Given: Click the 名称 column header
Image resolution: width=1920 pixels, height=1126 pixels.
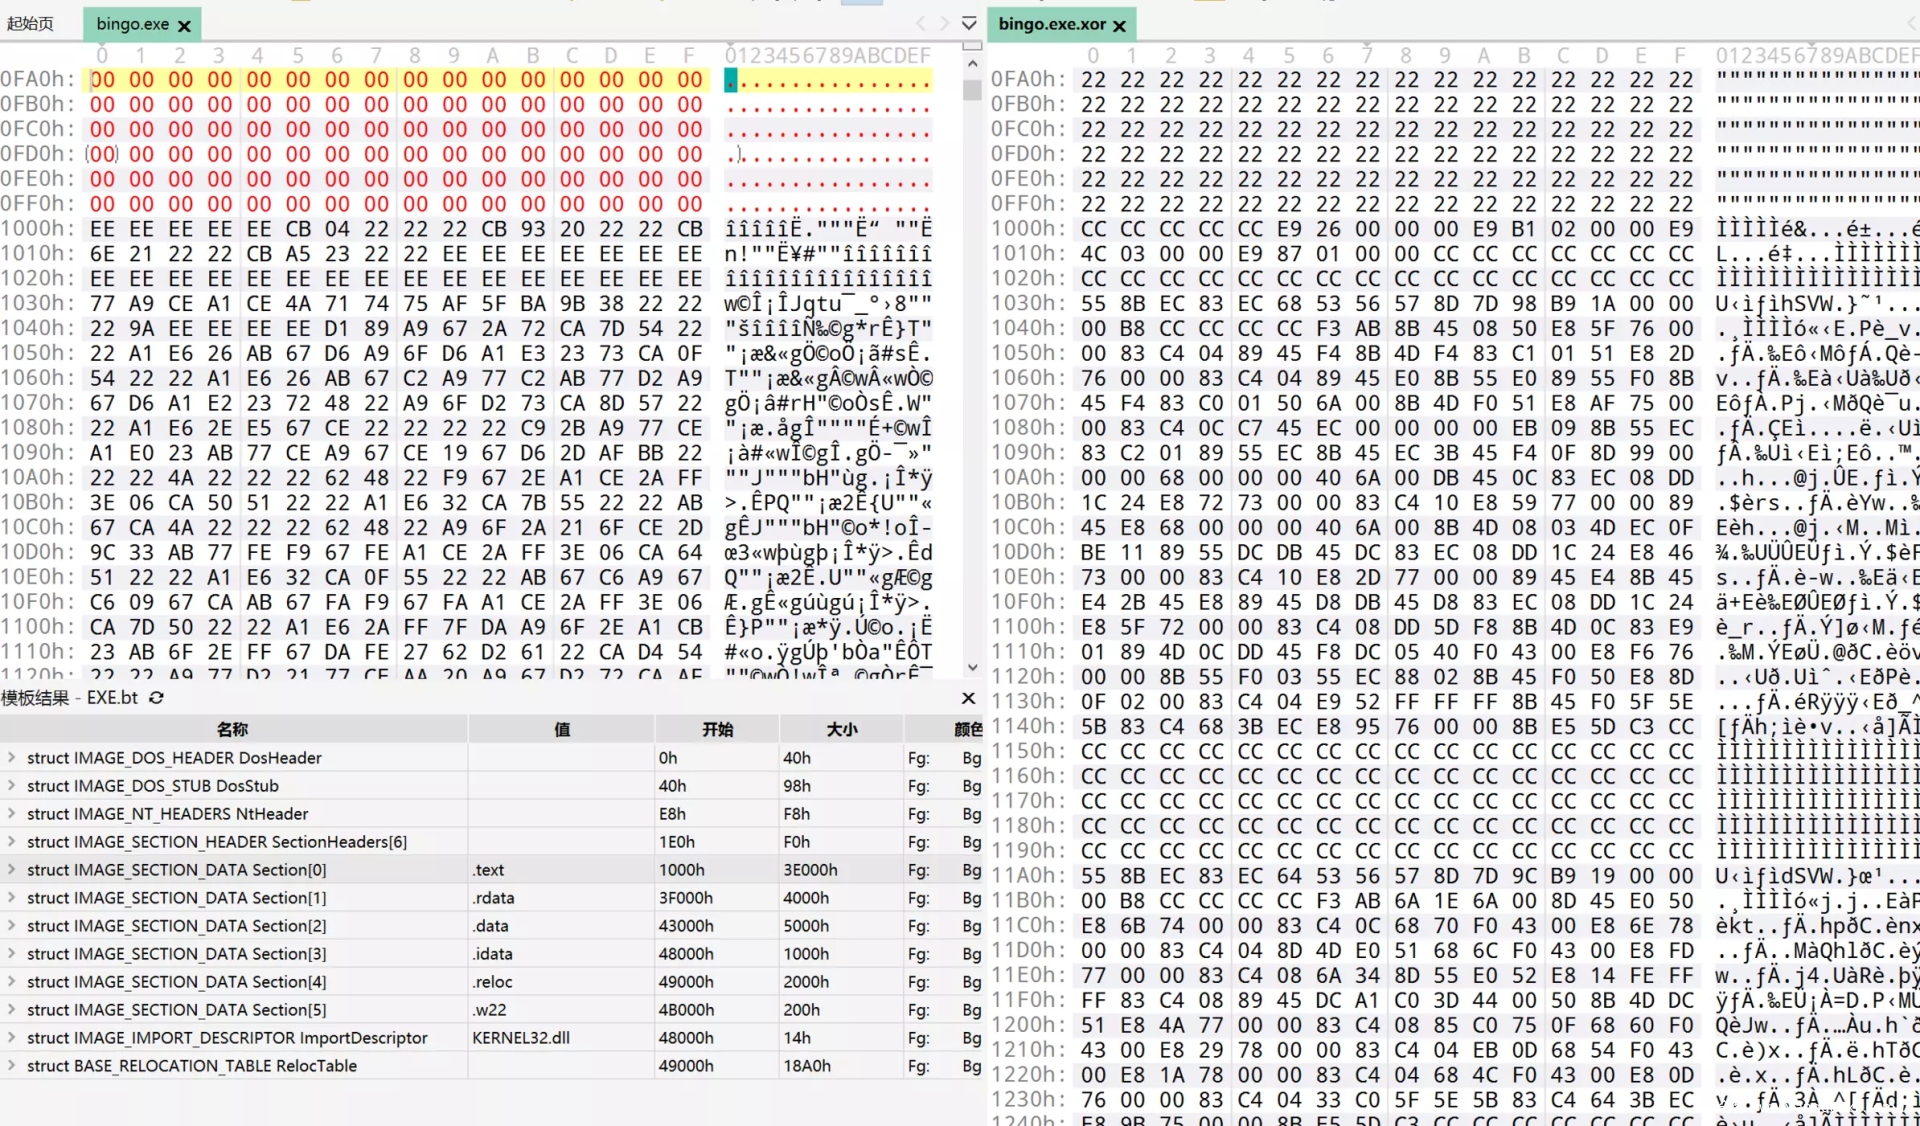Looking at the screenshot, I should [x=232, y=730].
